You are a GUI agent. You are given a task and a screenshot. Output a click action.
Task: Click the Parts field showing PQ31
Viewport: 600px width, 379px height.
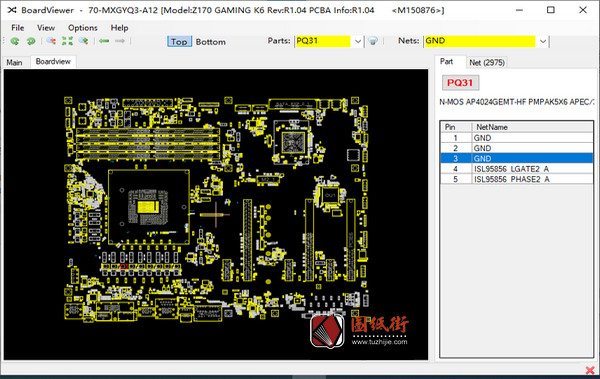[323, 41]
